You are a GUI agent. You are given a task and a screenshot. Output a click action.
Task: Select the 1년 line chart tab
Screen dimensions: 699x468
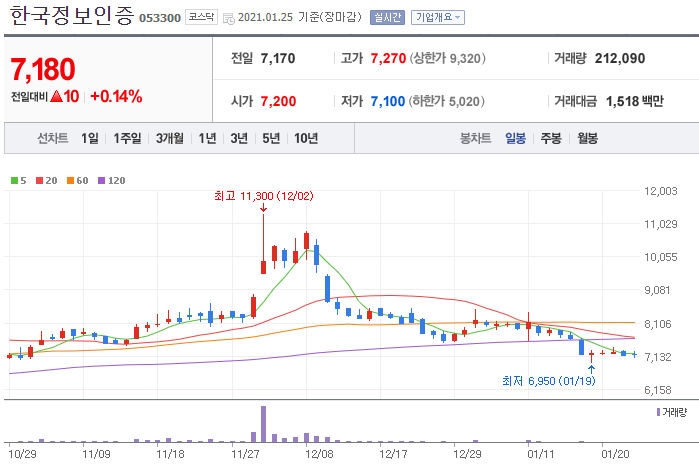coord(207,138)
